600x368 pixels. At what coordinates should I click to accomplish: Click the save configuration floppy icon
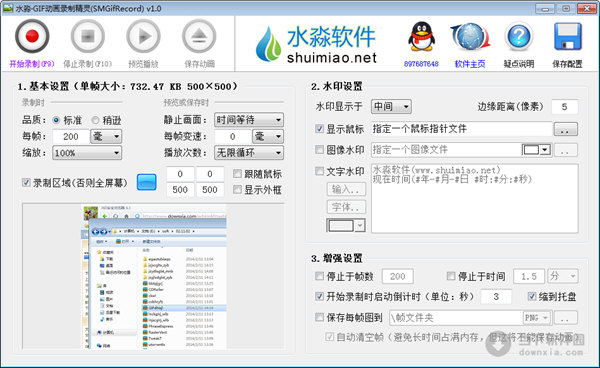pyautogui.click(x=568, y=37)
